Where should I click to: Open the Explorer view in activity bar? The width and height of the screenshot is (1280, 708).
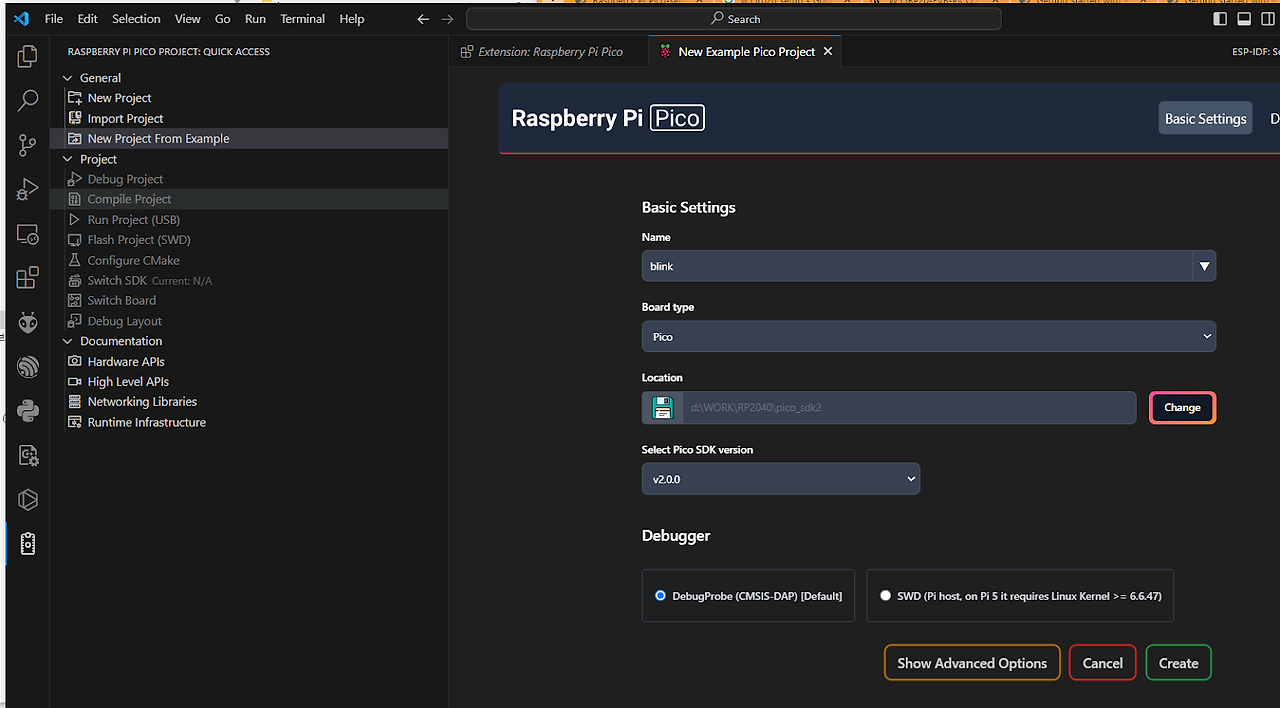click(28, 57)
